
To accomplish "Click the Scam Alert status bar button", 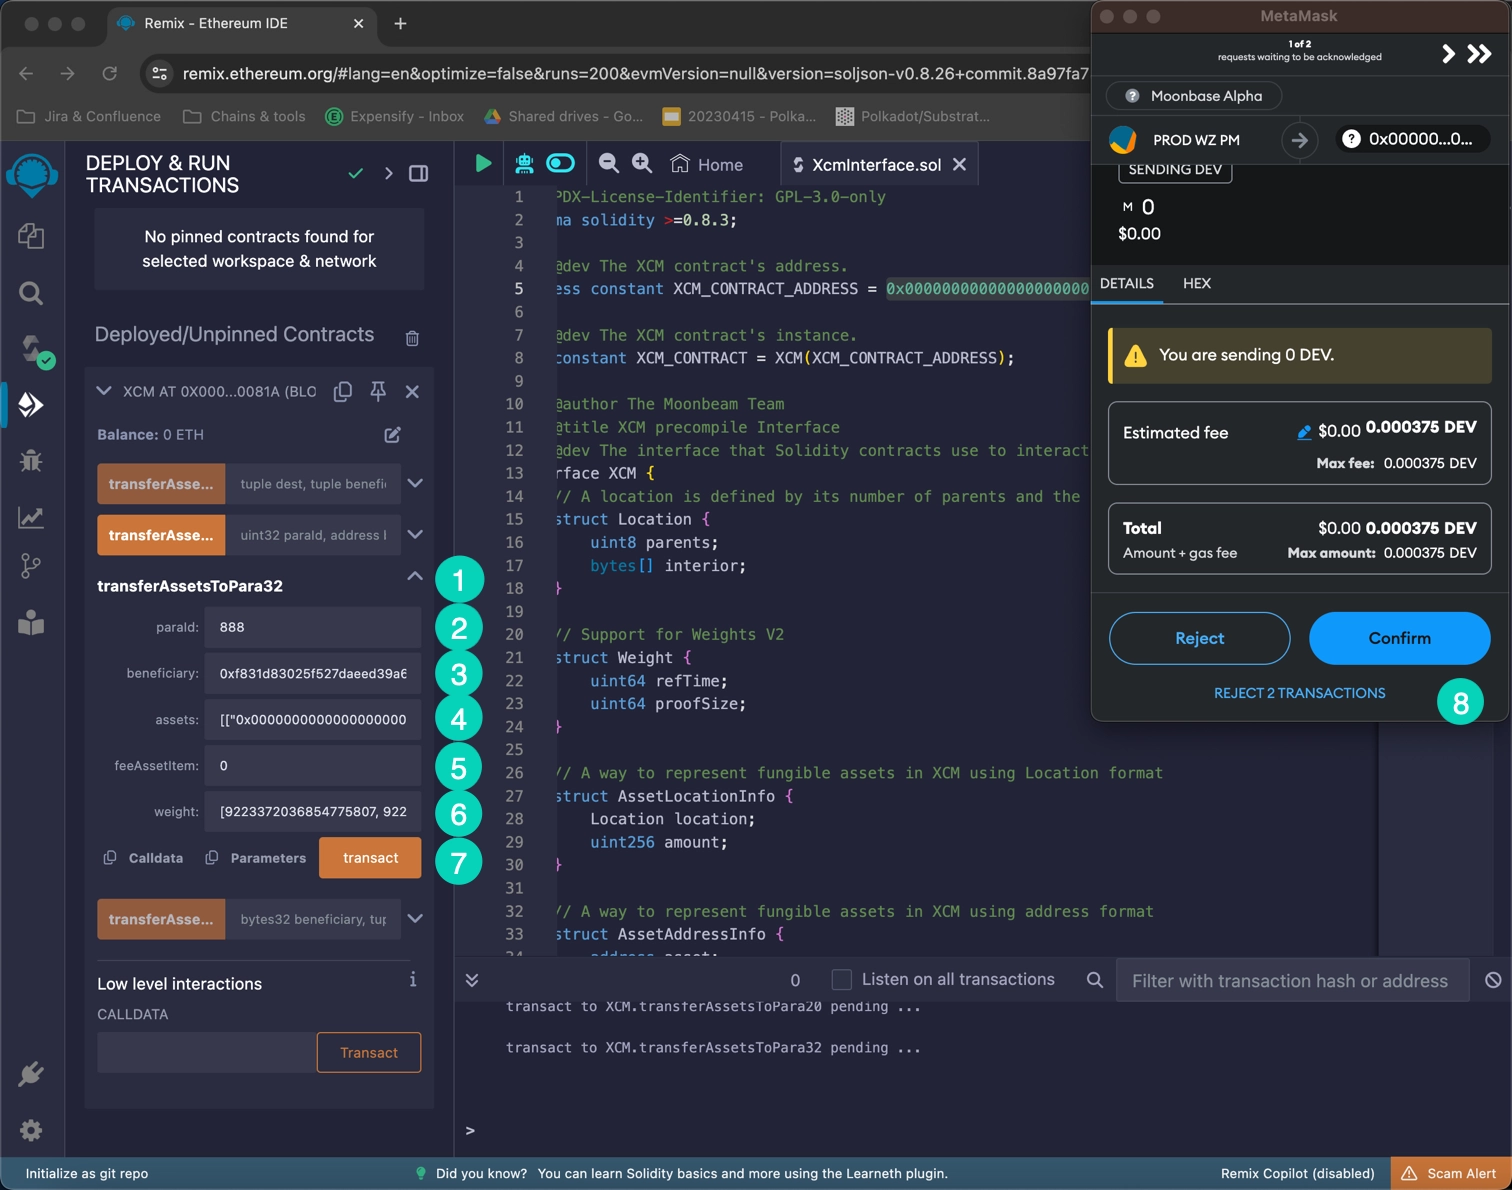I will coord(1450,1173).
